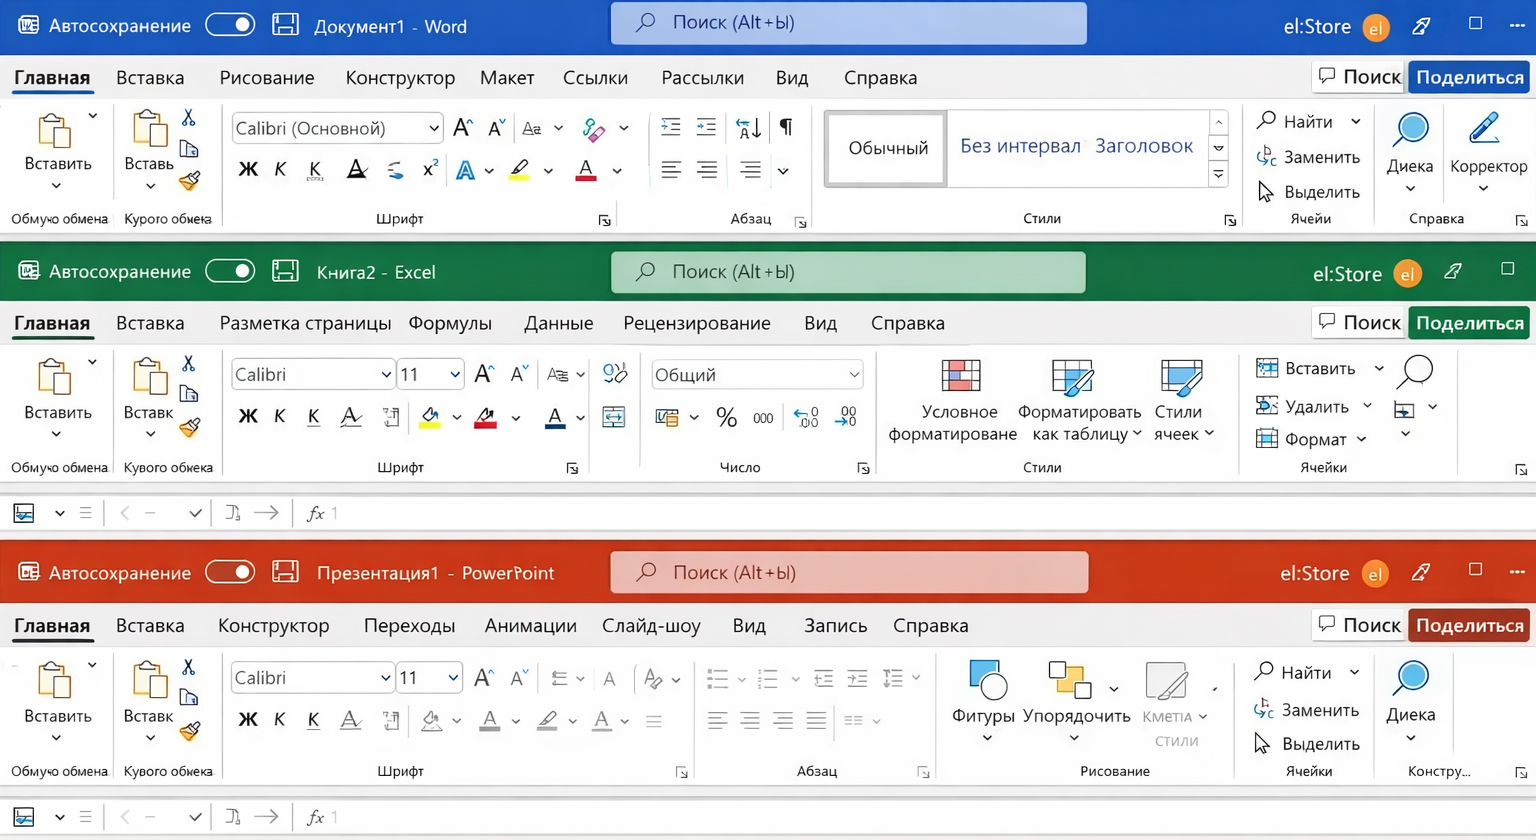1536x840 pixels.
Task: Open the Анимации tab in PowerPoint
Action: 530,626
